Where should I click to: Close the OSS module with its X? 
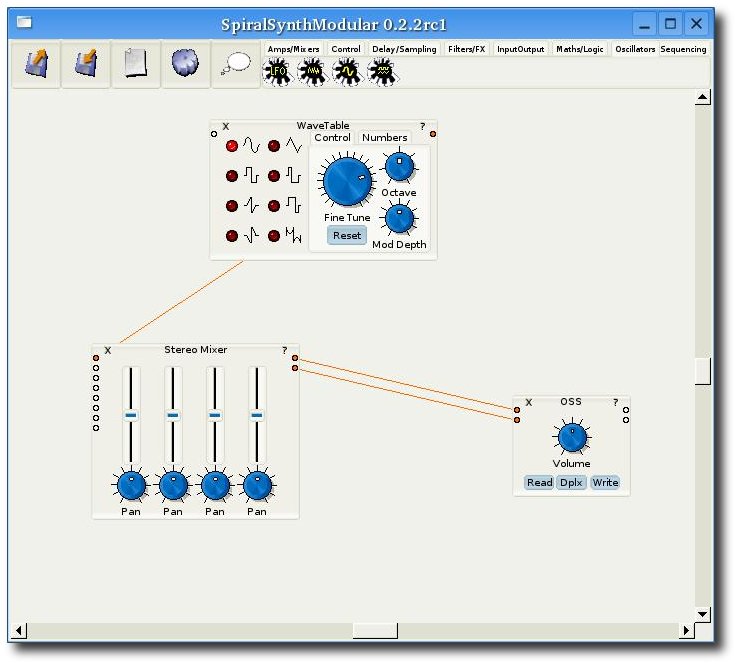click(x=529, y=402)
